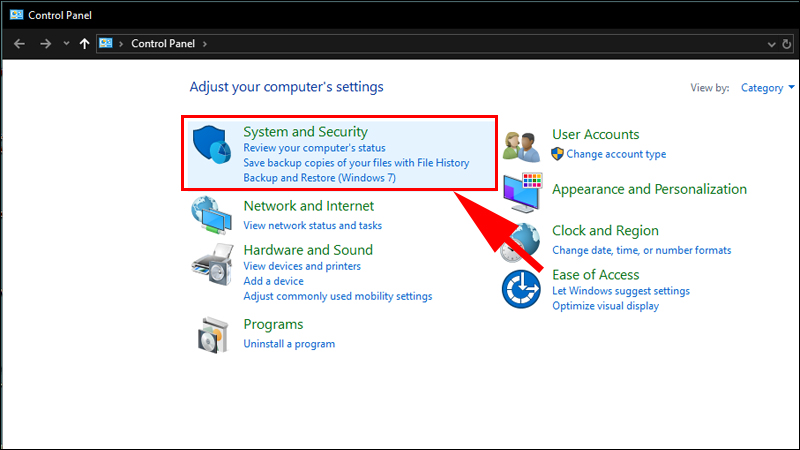This screenshot has height=450, width=800.
Task: Open View network status and tasks
Action: (312, 226)
